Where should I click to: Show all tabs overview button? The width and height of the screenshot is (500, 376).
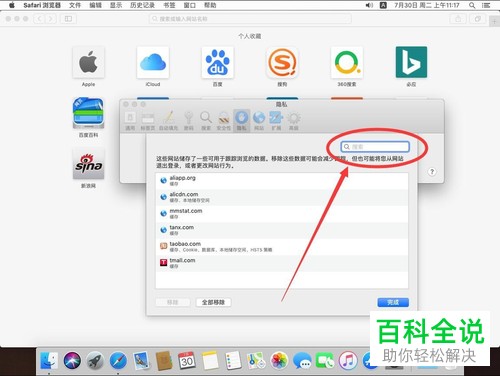(478, 19)
